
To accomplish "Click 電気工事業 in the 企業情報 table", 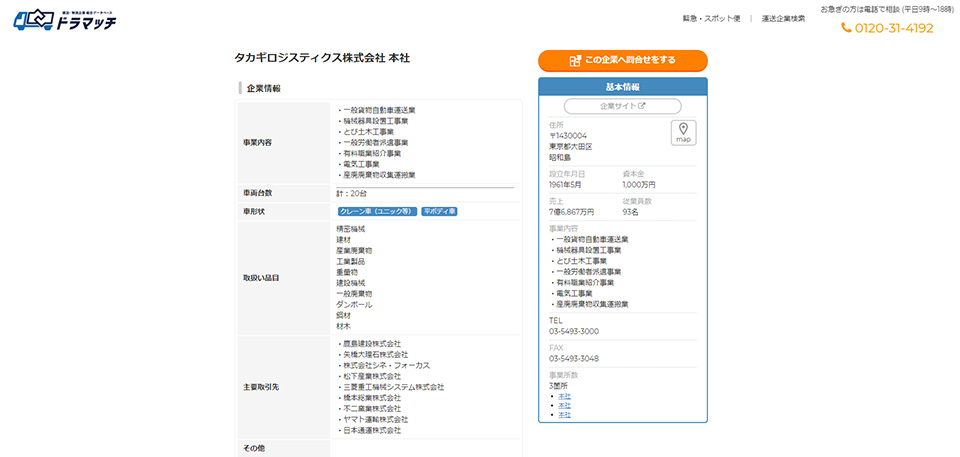I will click(361, 164).
